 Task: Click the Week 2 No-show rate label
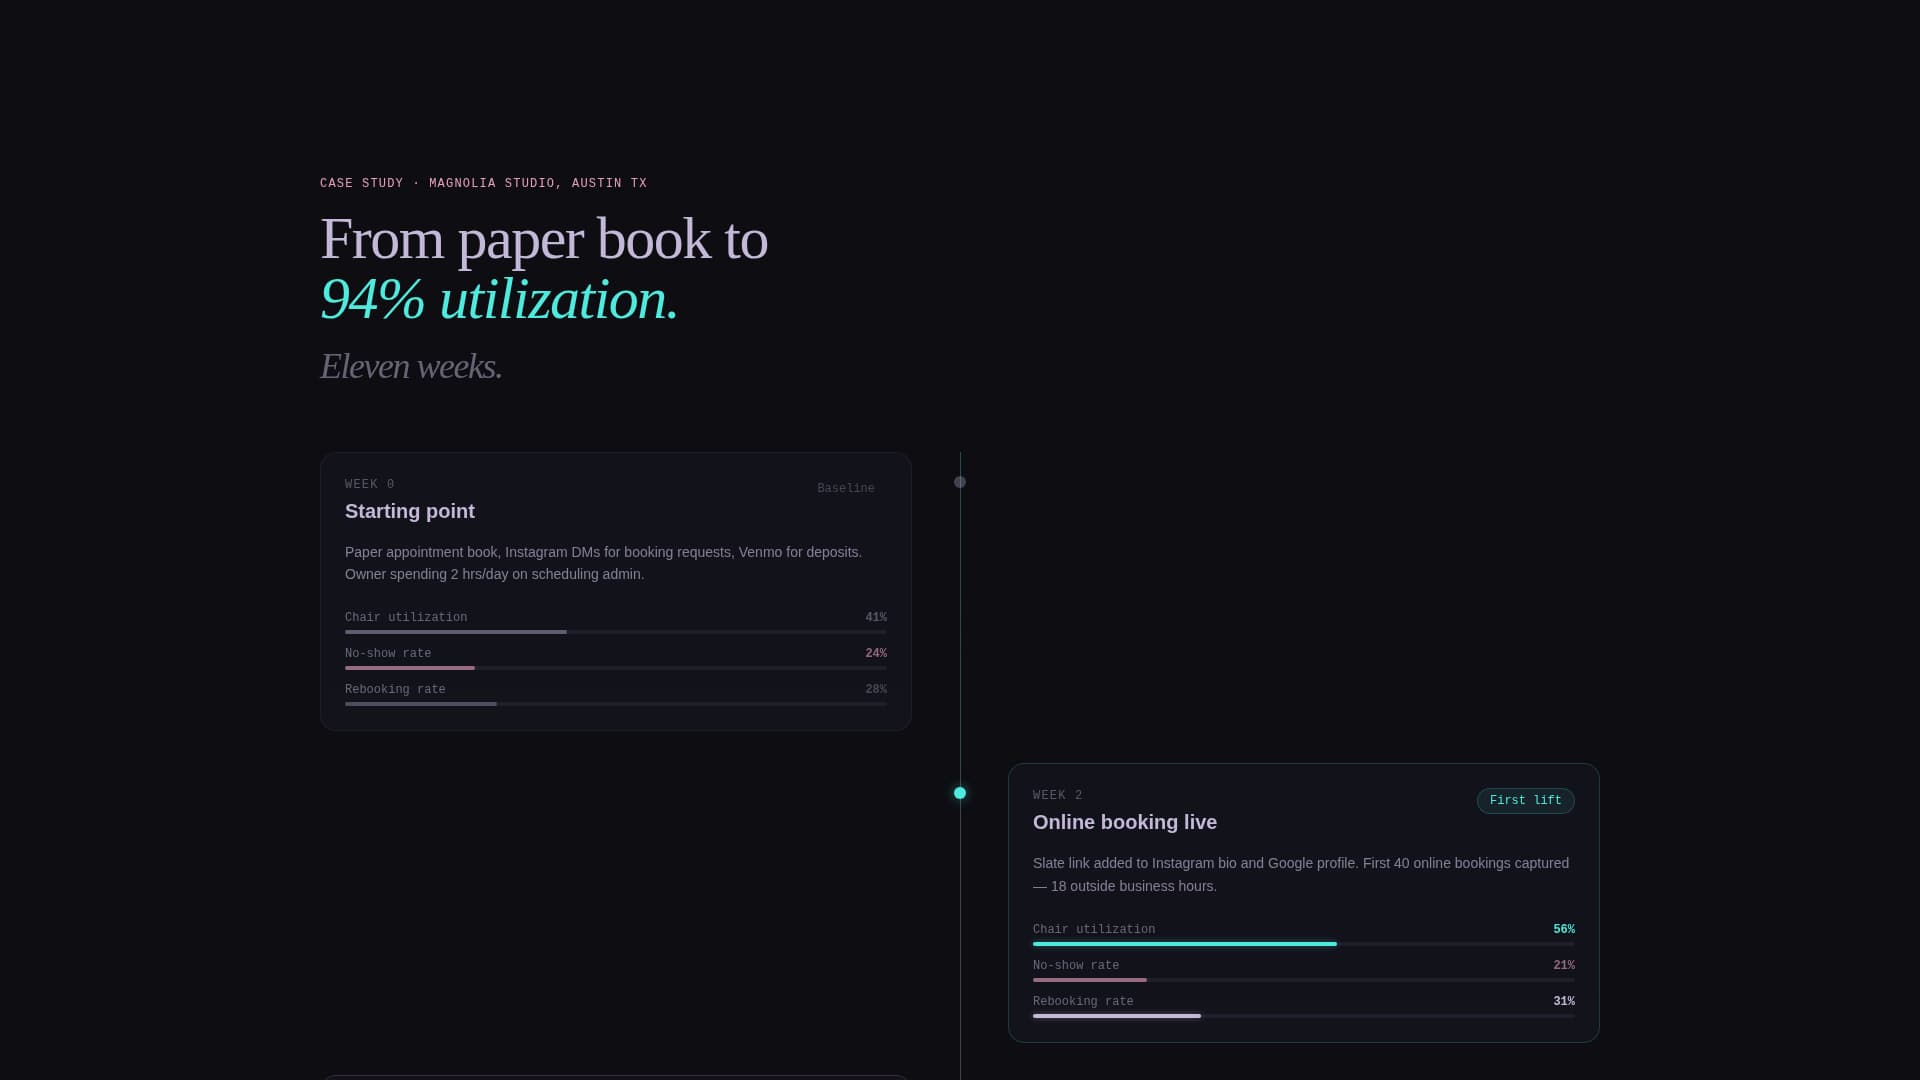(x=1076, y=966)
